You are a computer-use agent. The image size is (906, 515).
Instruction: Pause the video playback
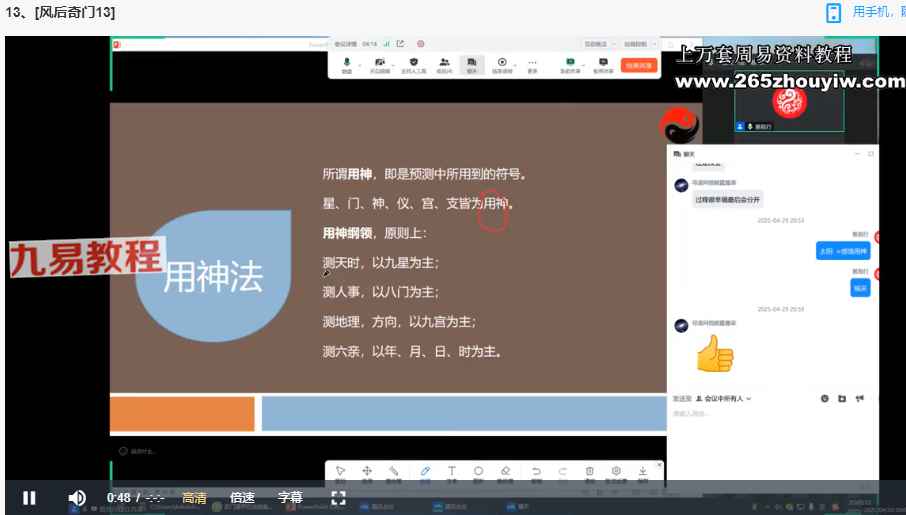tap(29, 497)
